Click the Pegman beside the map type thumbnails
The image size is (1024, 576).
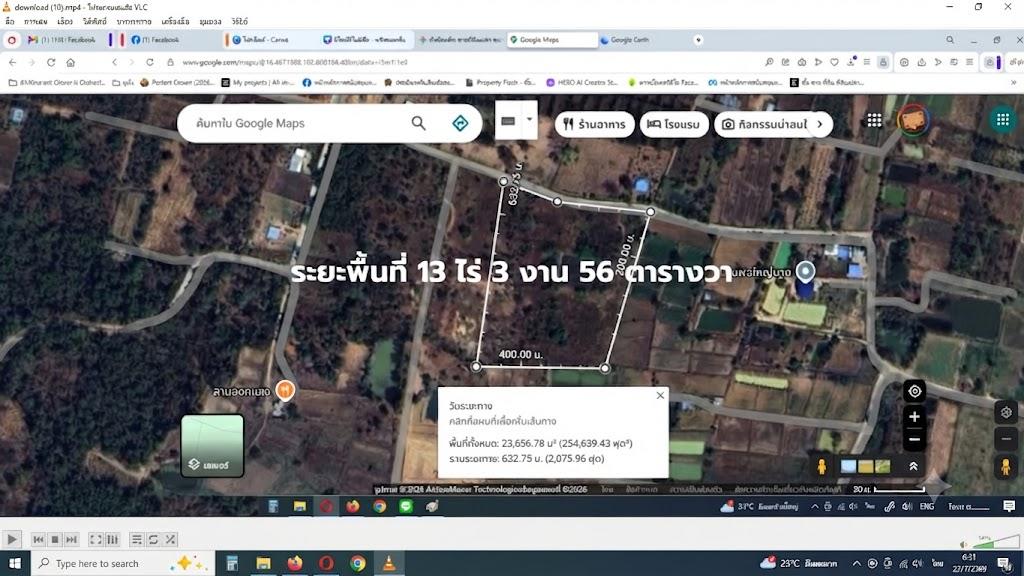(x=822, y=466)
